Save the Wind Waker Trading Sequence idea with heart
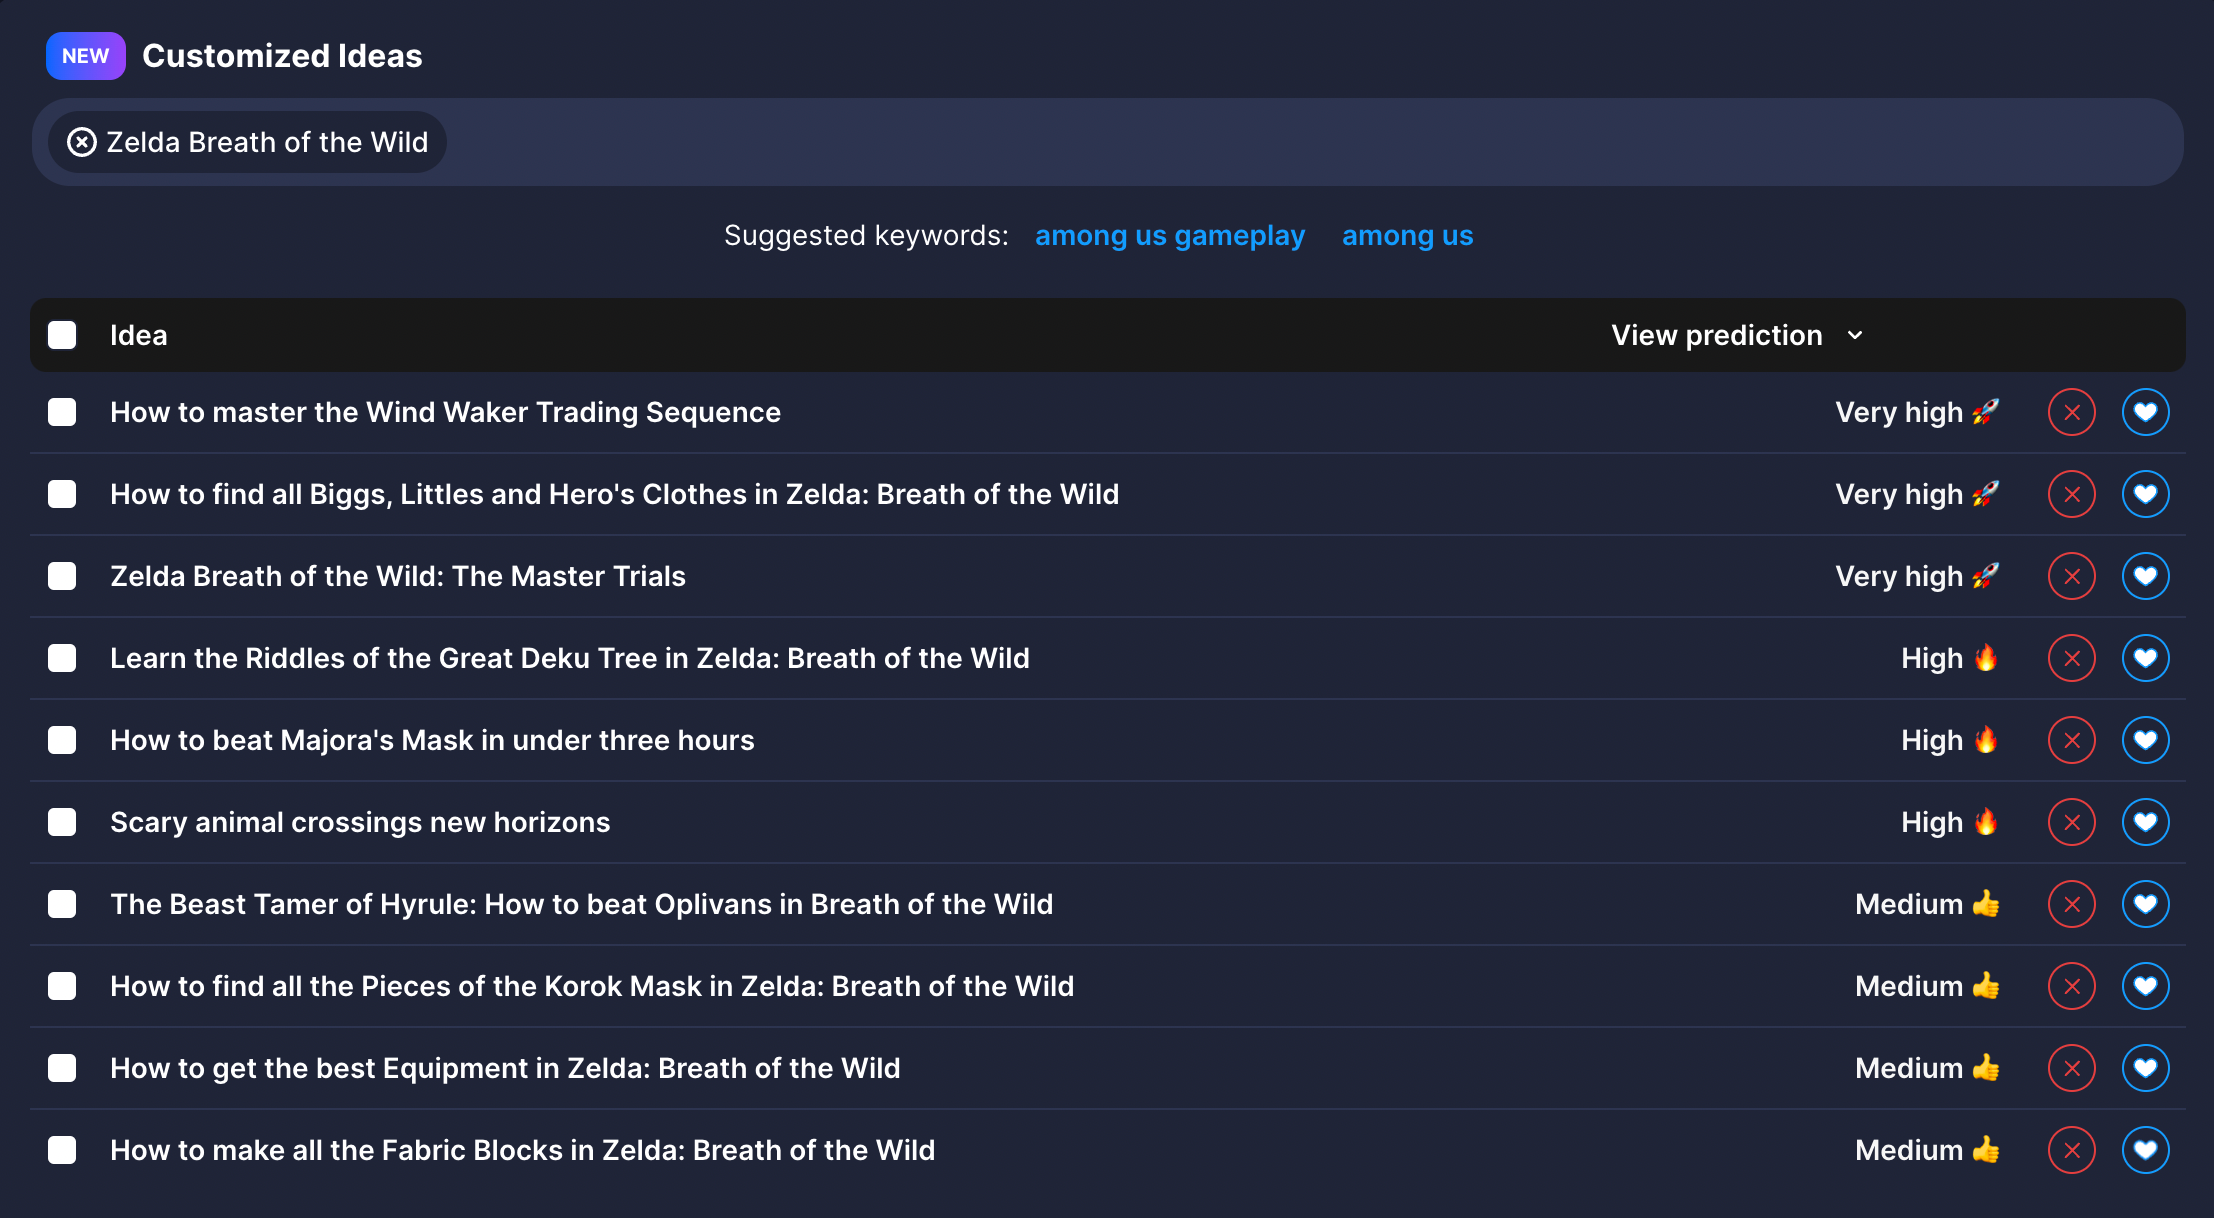This screenshot has width=2214, height=1218. point(2145,412)
